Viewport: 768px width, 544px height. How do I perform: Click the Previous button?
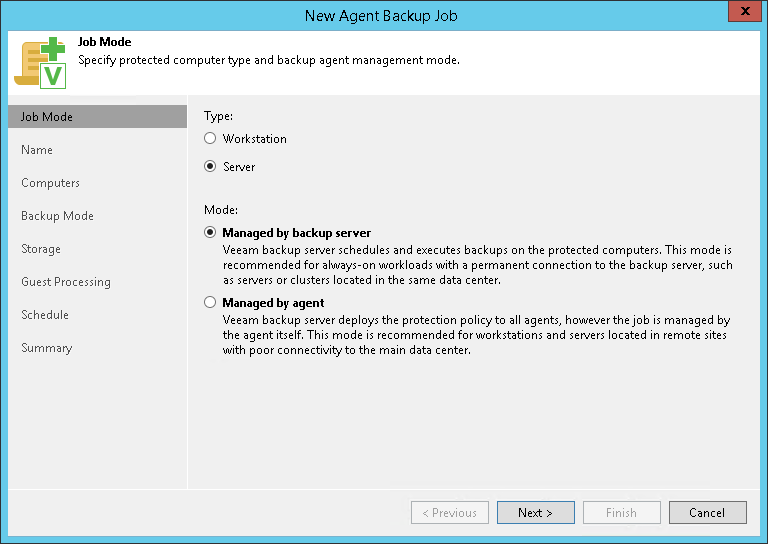[x=450, y=513]
